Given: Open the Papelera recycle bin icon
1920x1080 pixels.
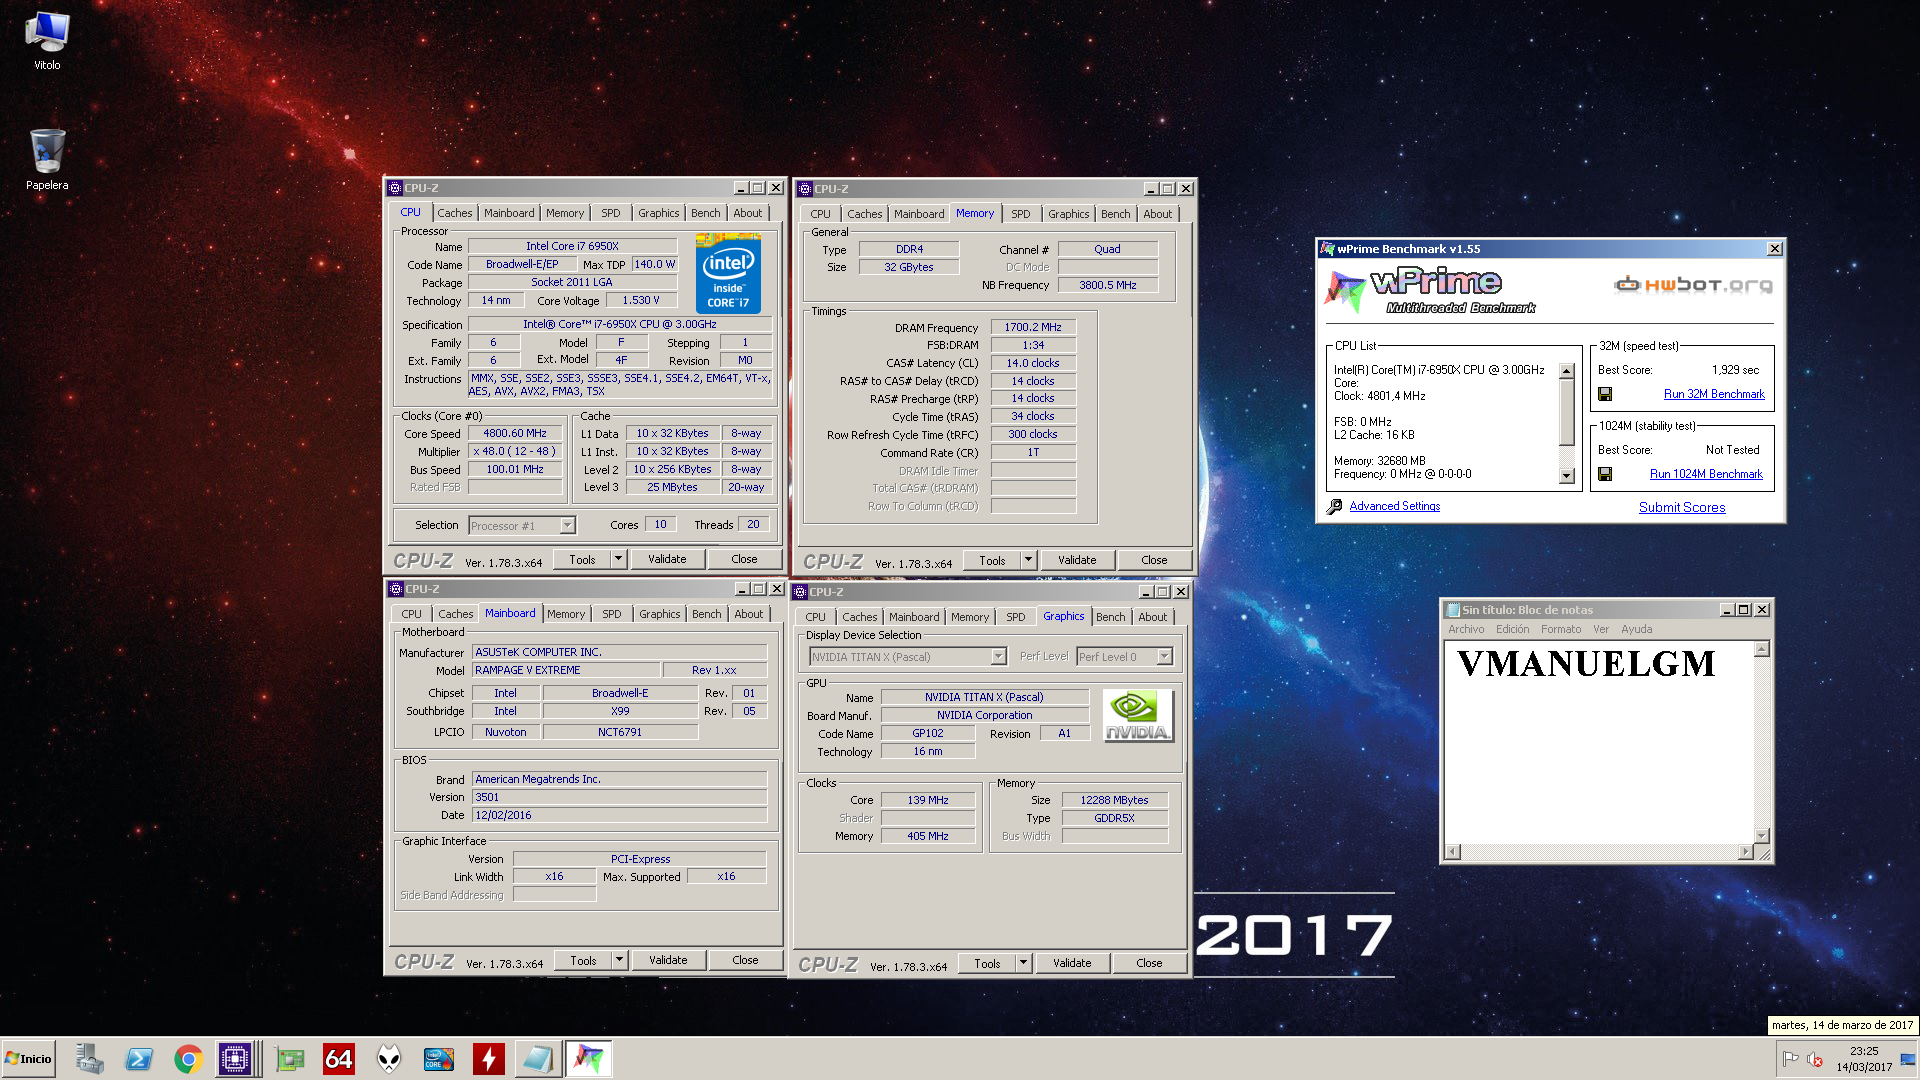Looking at the screenshot, I should [x=47, y=159].
